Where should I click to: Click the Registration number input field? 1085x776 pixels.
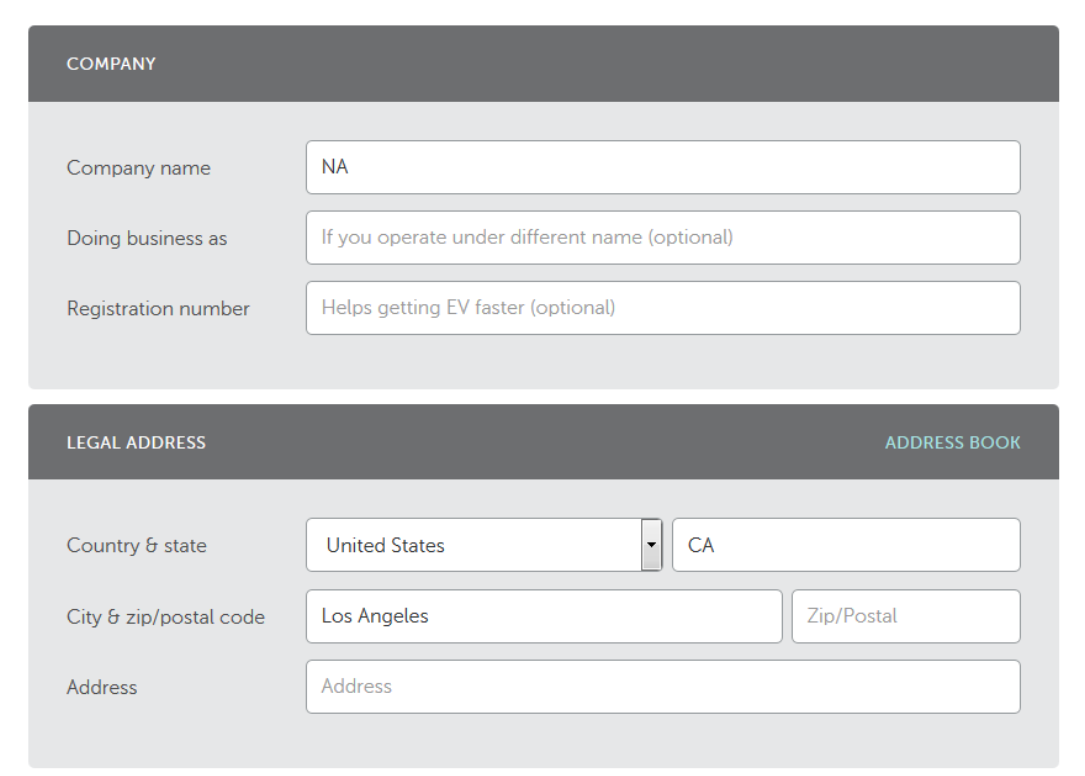[663, 308]
